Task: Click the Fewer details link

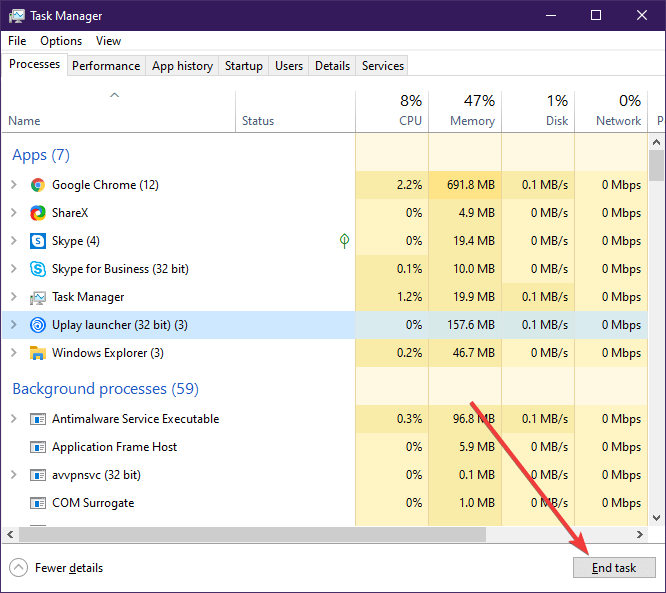Action: point(69,568)
